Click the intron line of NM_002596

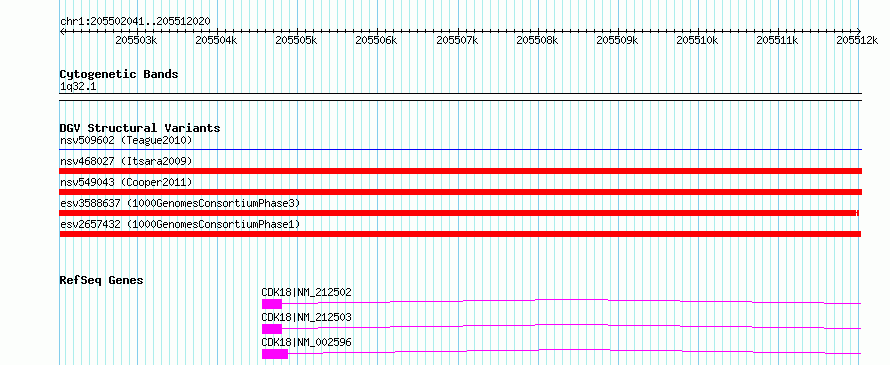pyautogui.click(x=574, y=350)
